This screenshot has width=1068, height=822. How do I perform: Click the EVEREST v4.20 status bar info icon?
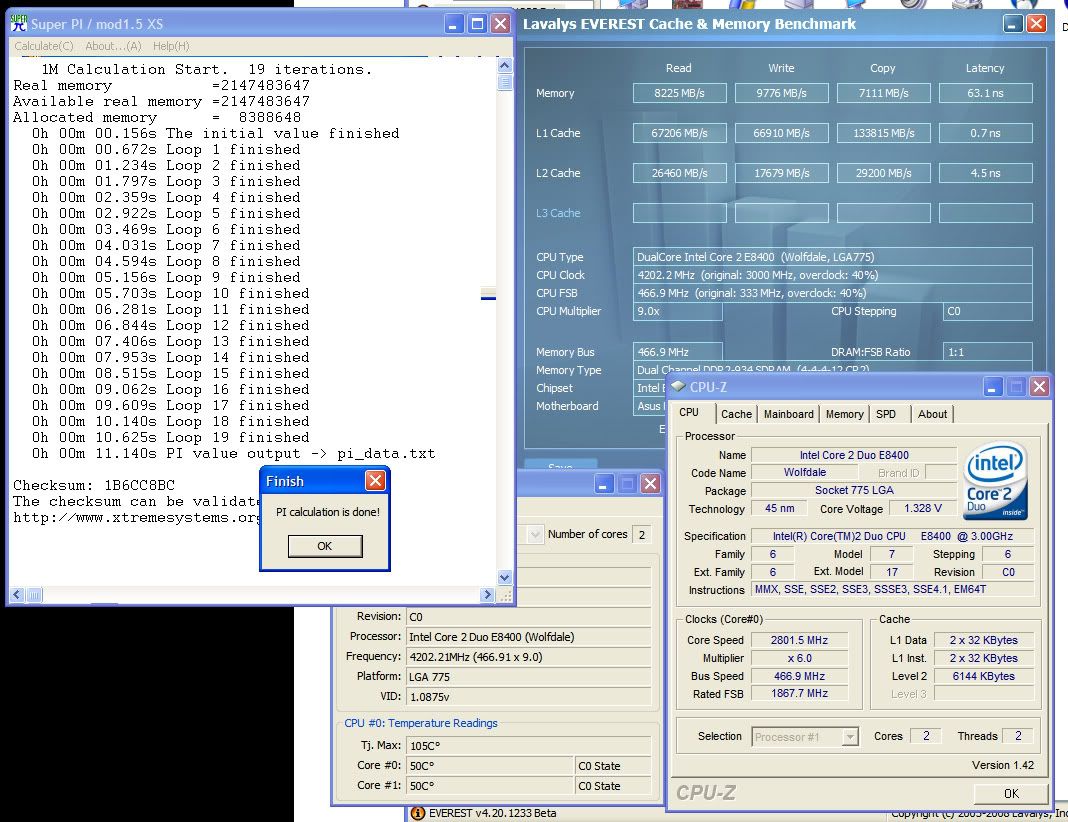tap(418, 813)
